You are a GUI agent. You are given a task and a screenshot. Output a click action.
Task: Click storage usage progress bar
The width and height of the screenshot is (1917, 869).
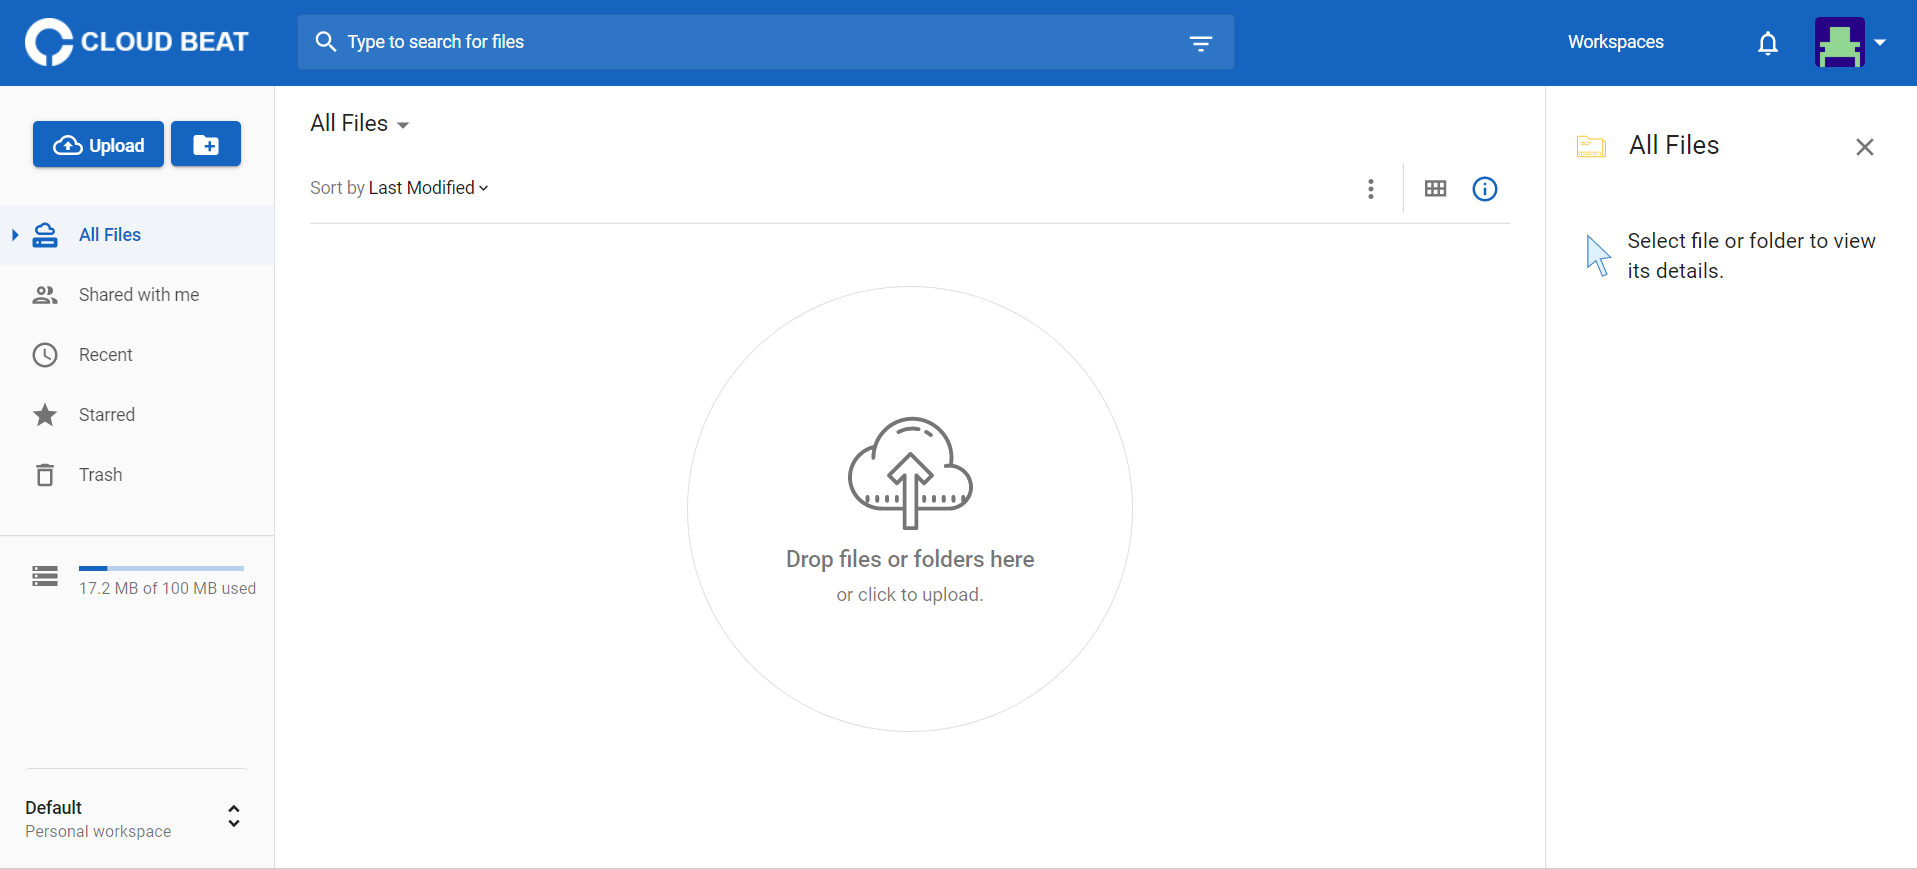coord(161,568)
